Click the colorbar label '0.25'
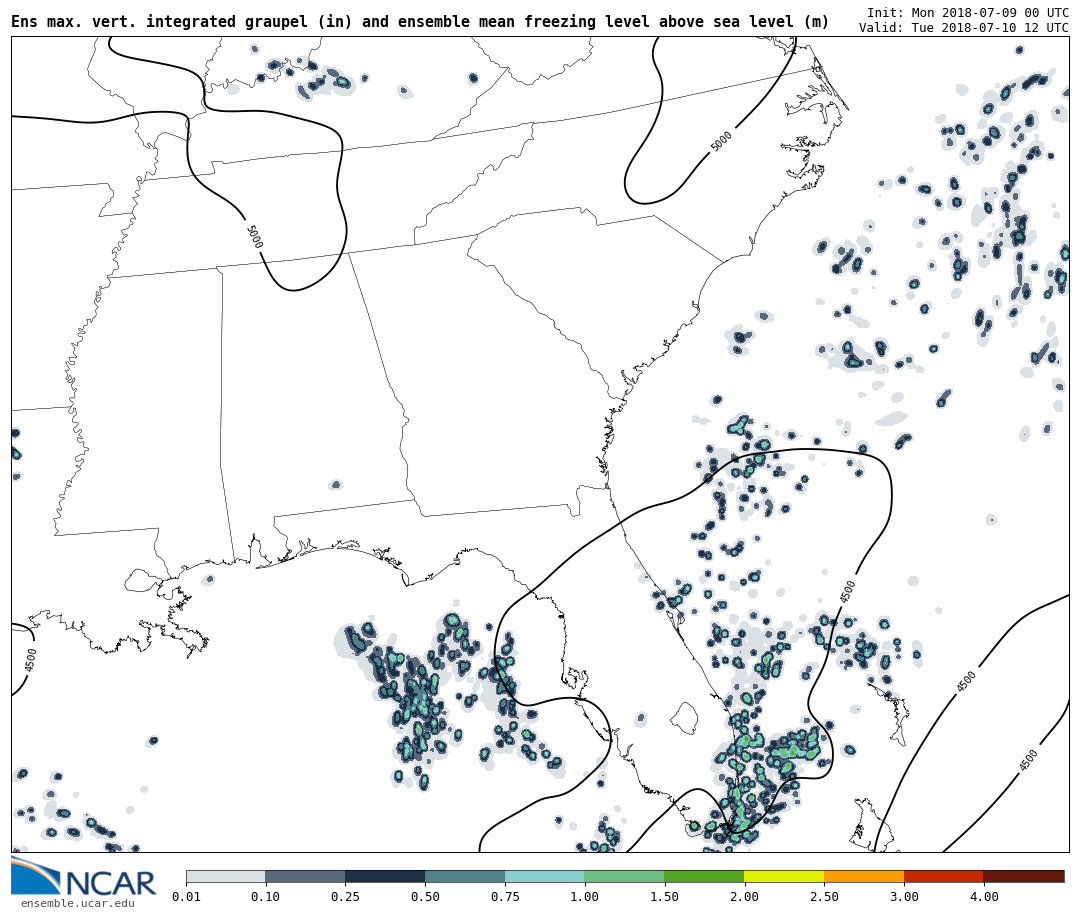The width and height of the screenshot is (1080, 915). click(345, 896)
